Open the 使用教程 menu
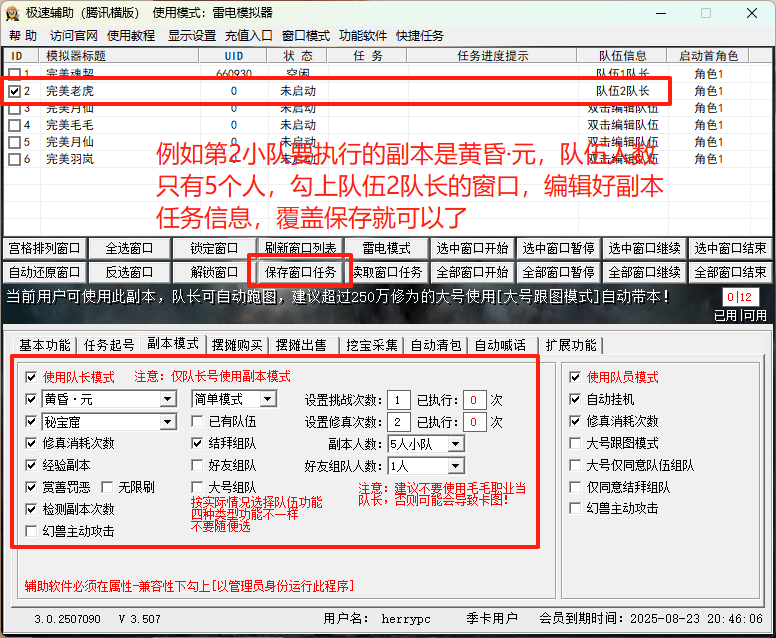The height and width of the screenshot is (638, 776). [131, 36]
